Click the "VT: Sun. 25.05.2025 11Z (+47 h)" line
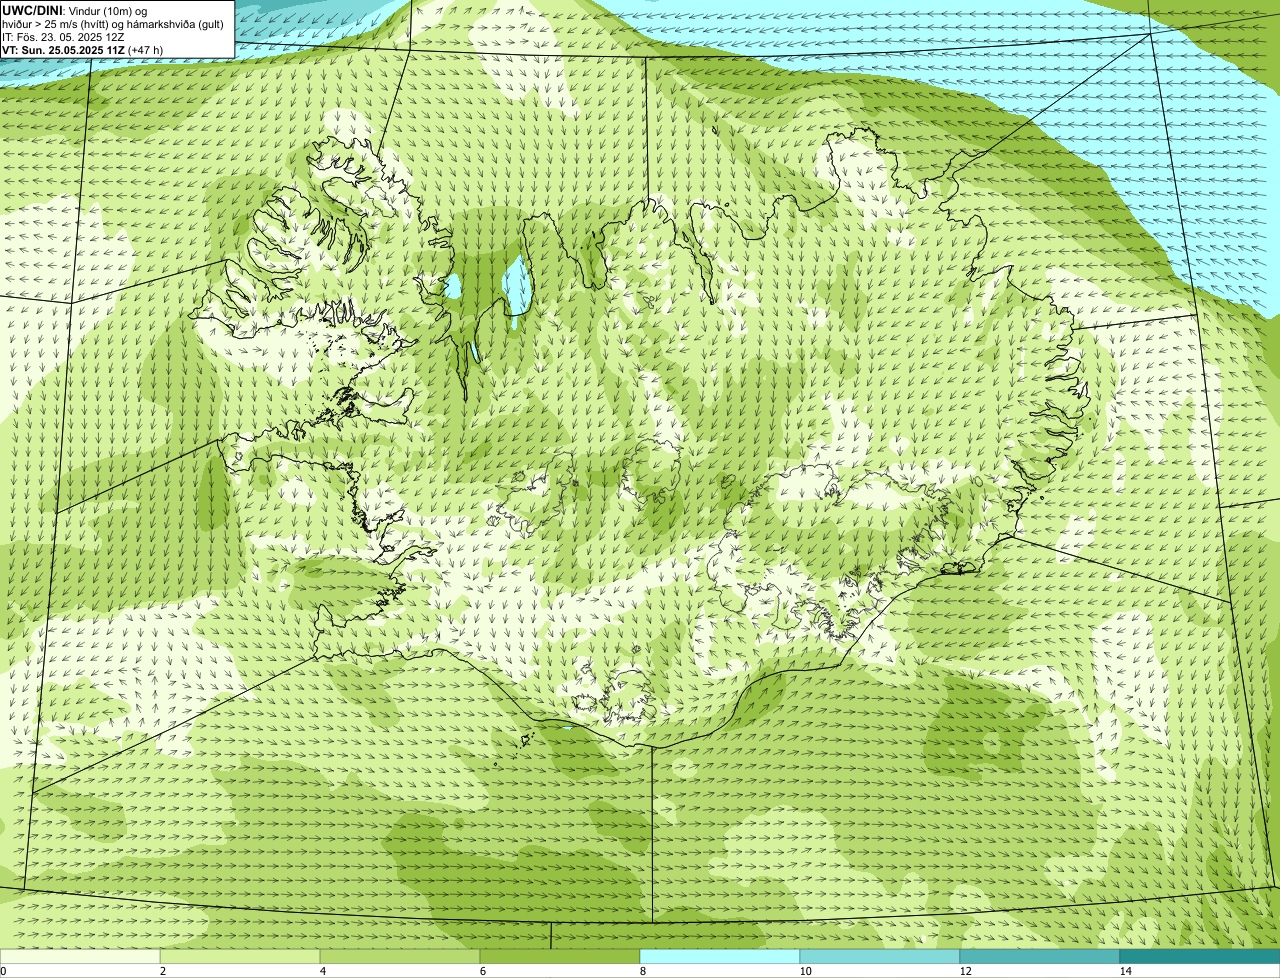The height and width of the screenshot is (978, 1280). [83, 50]
